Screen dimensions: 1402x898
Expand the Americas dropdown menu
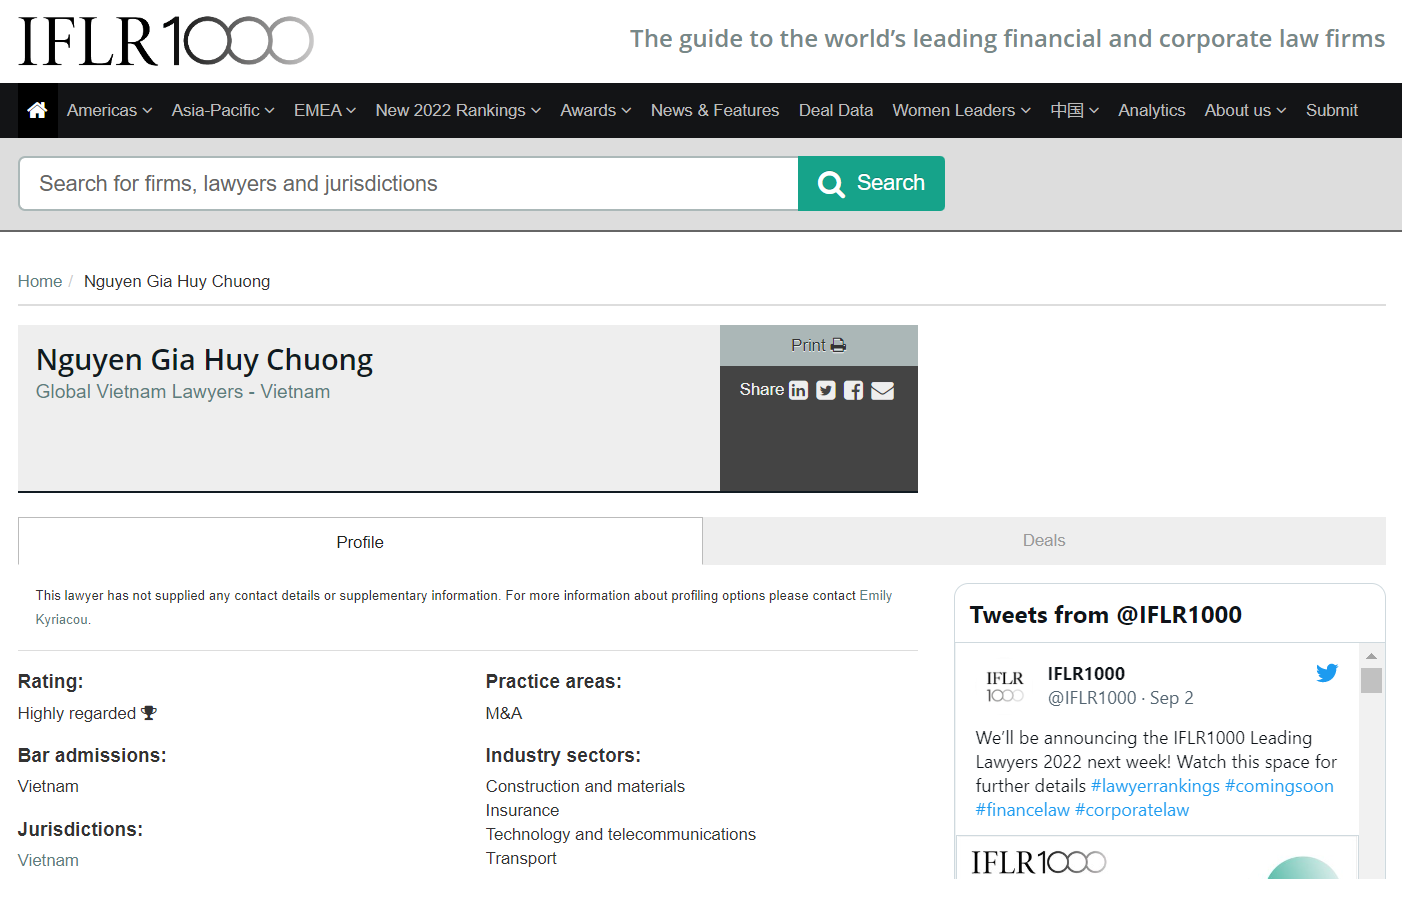109,110
